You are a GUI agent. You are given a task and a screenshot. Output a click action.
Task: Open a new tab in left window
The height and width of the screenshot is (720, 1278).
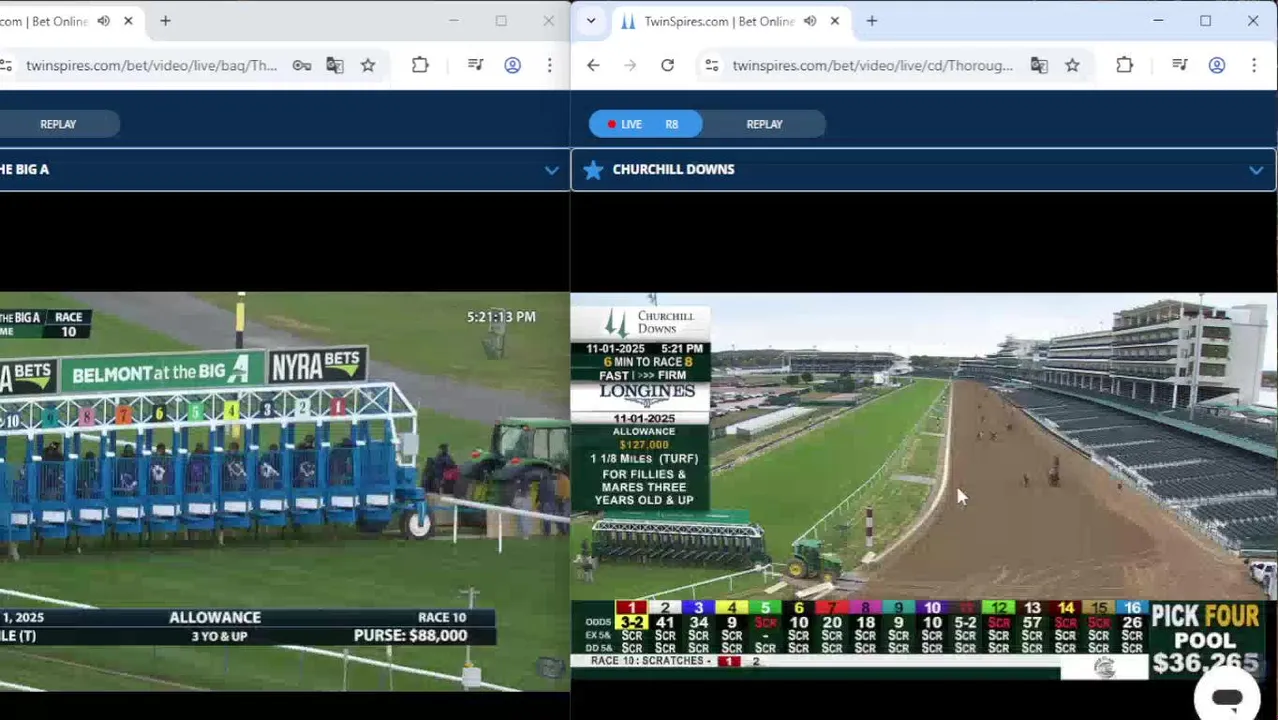165,21
